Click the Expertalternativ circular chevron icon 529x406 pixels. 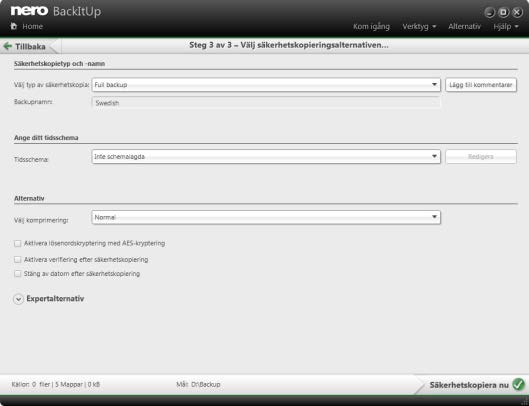point(19,299)
